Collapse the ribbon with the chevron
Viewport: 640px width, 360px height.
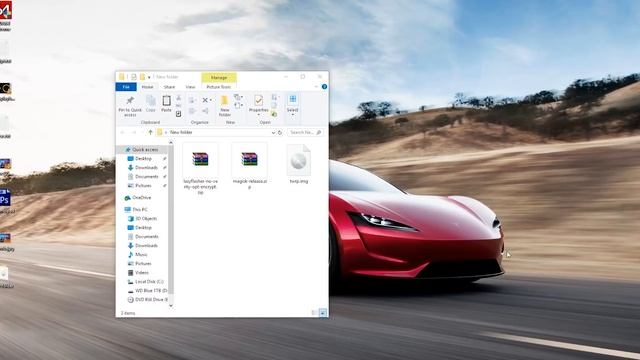316,87
